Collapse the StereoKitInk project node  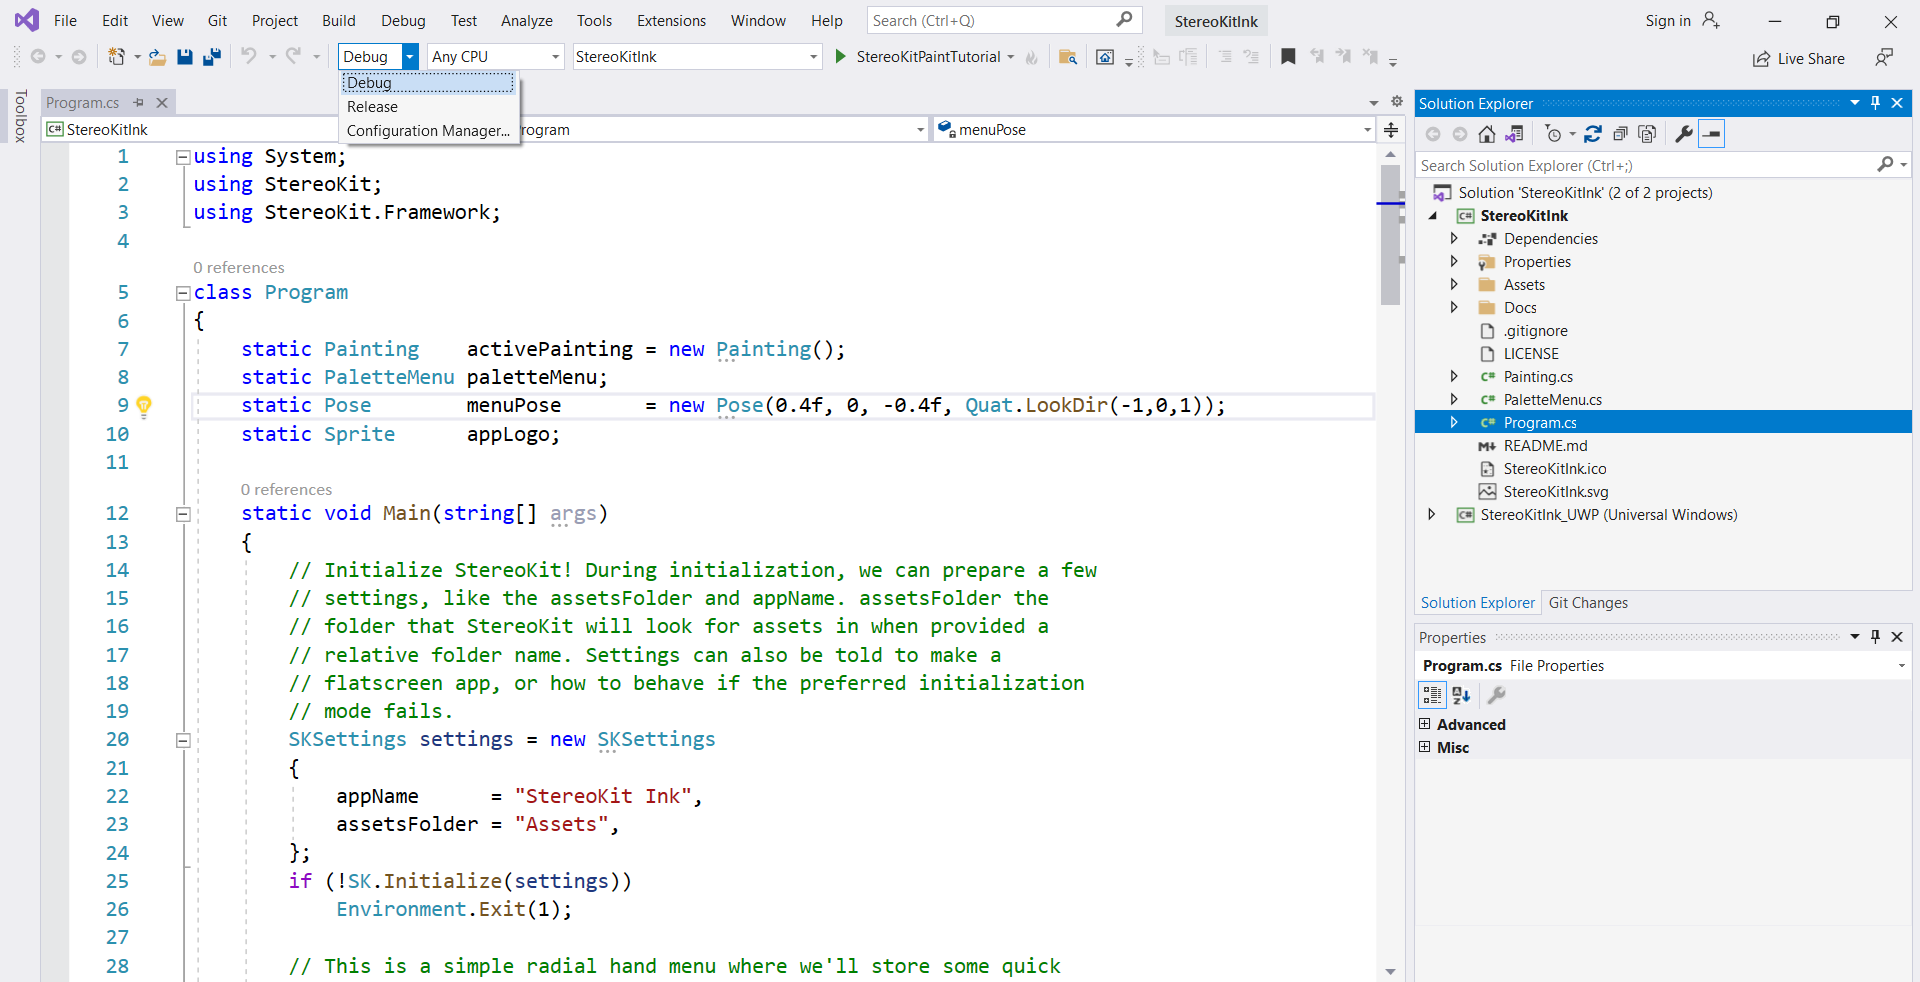pos(1432,215)
